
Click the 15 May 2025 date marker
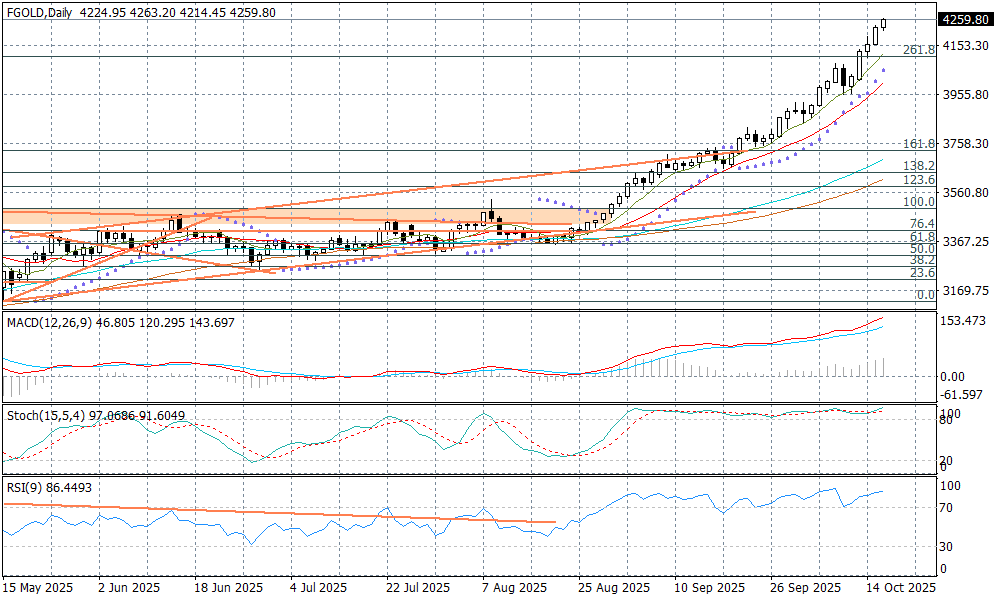(40, 588)
